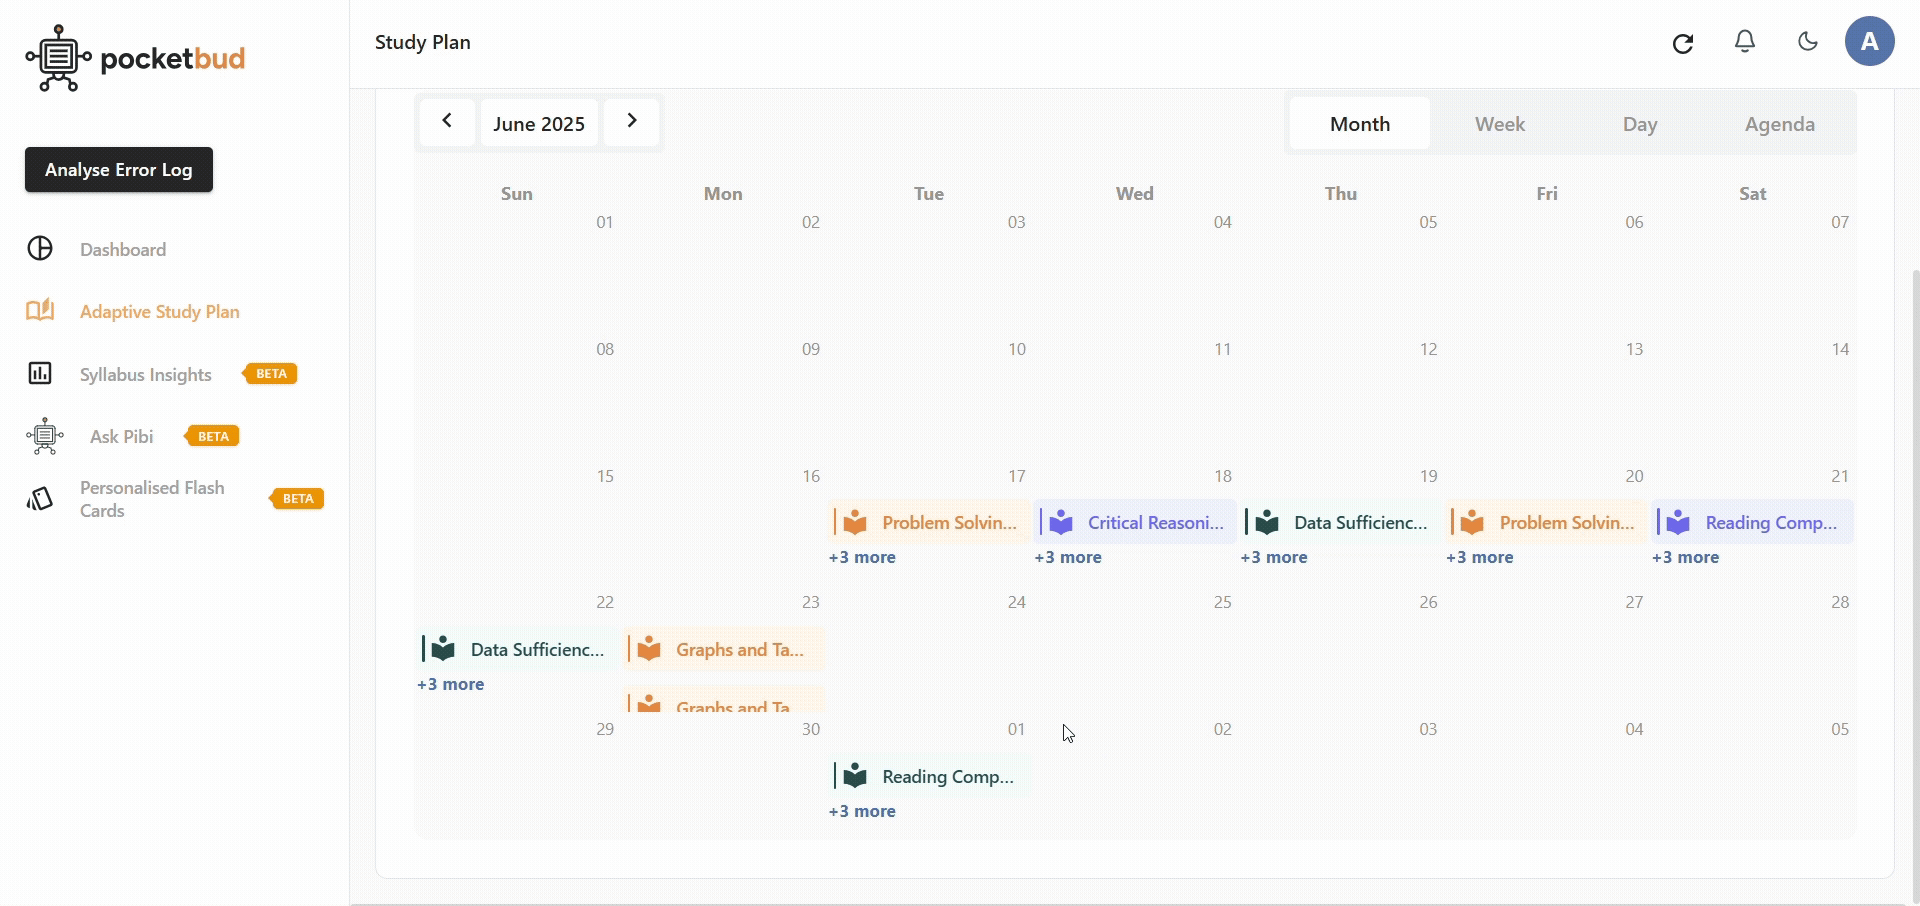Image resolution: width=1920 pixels, height=906 pixels.
Task: Show '+3 more' events on July 1
Action: point(862,811)
